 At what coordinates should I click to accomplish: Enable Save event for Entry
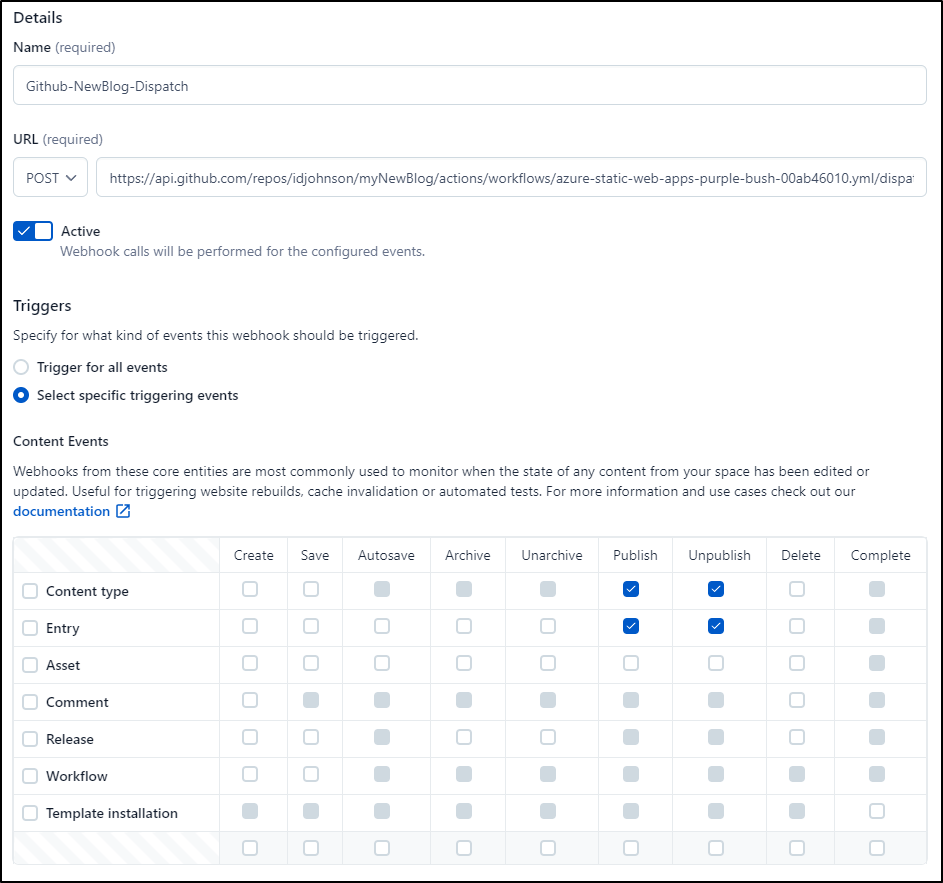pyautogui.click(x=311, y=626)
